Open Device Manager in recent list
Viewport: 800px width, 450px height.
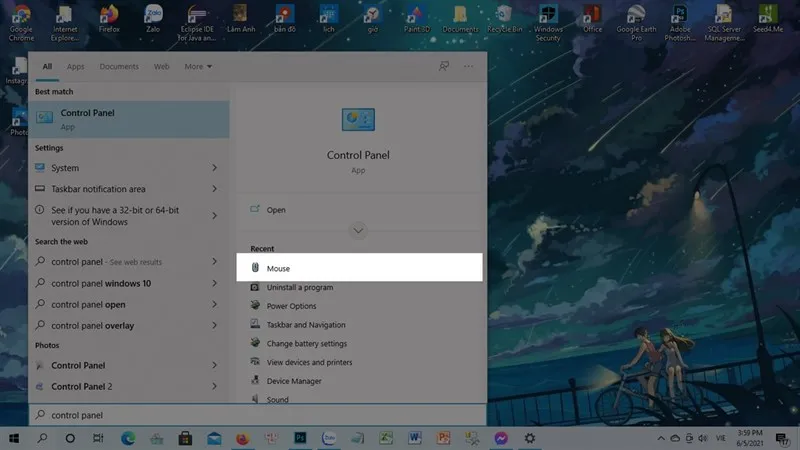[294, 381]
